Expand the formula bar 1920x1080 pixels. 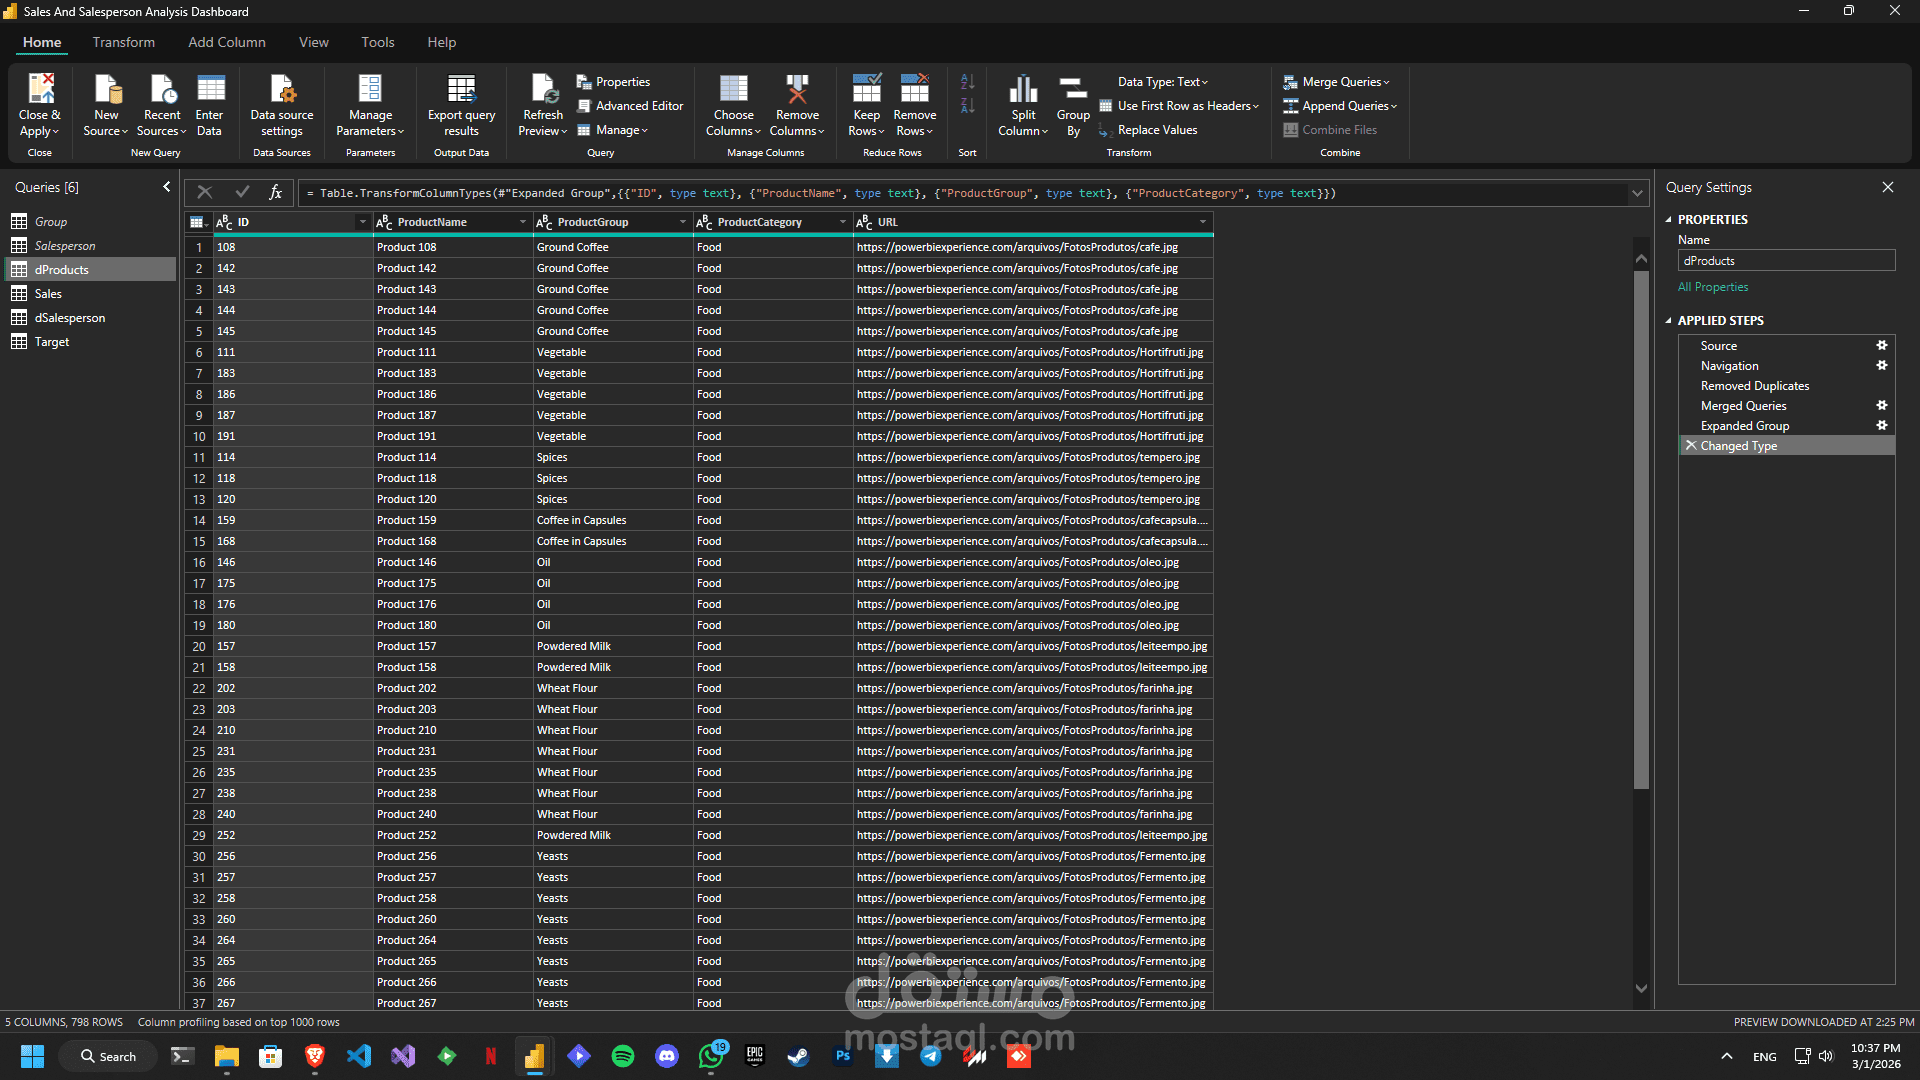click(x=1637, y=193)
